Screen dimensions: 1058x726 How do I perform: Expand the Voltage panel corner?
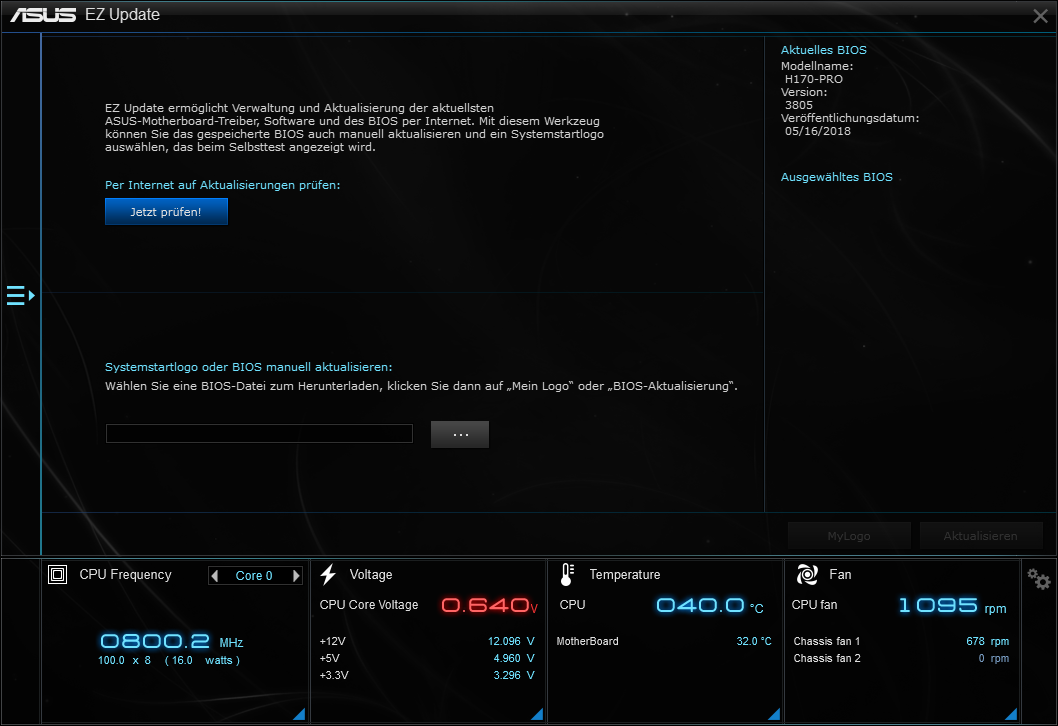coord(537,714)
